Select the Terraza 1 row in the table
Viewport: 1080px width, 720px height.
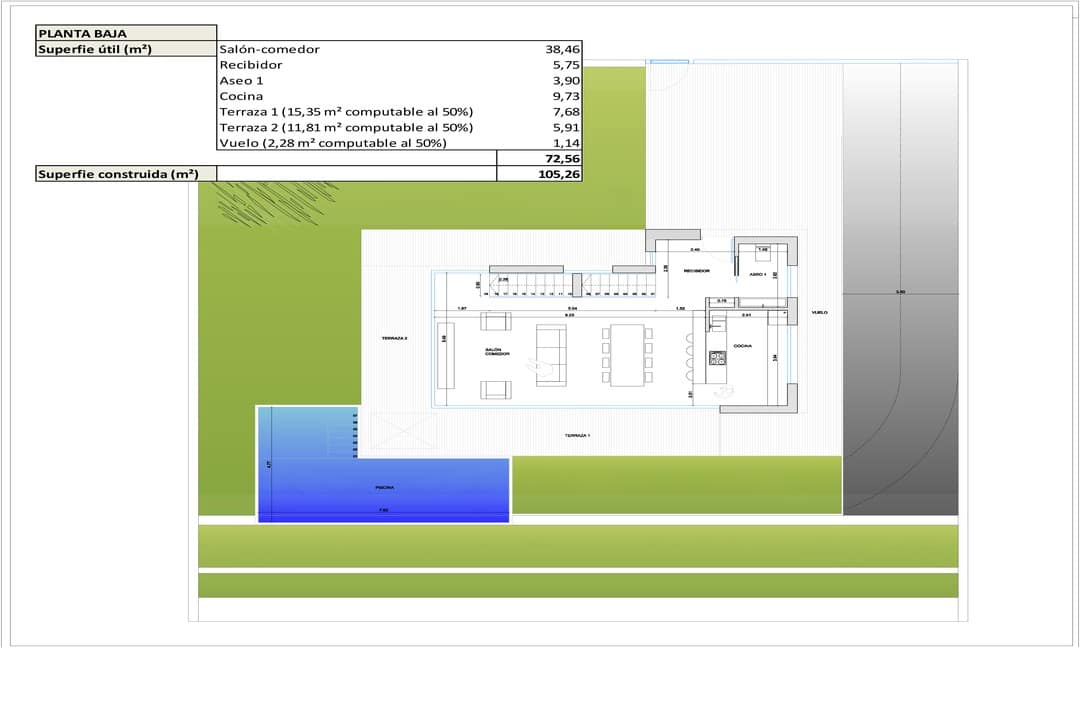pyautogui.click(x=345, y=112)
